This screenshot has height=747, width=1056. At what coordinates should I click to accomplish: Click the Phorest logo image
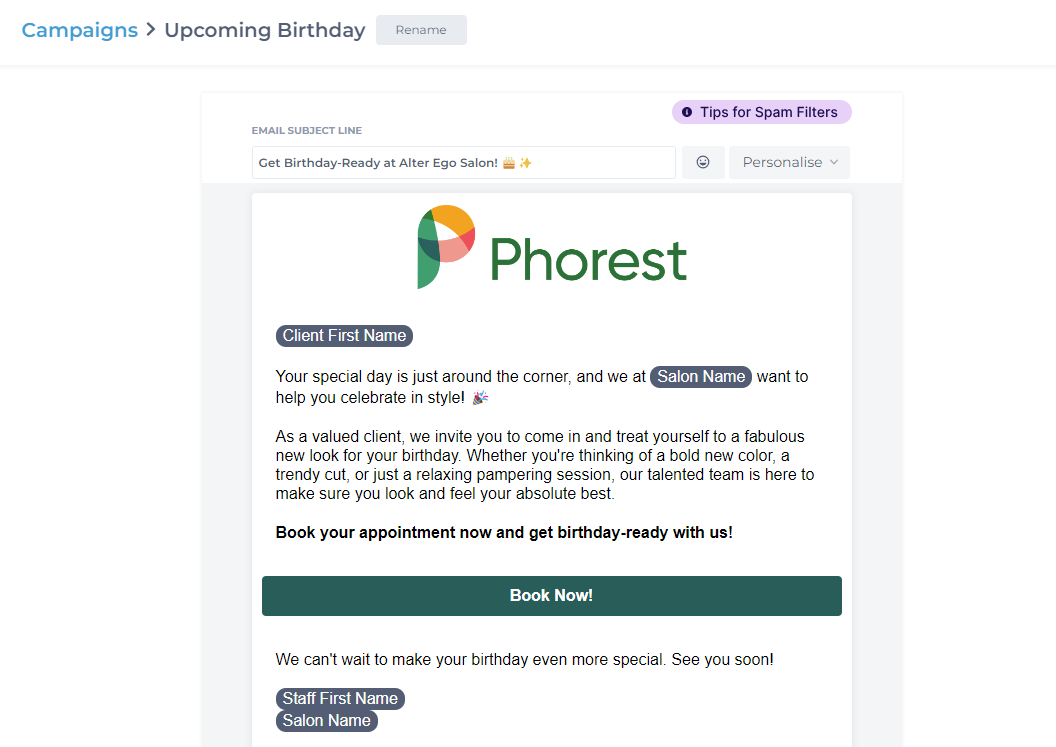point(552,248)
